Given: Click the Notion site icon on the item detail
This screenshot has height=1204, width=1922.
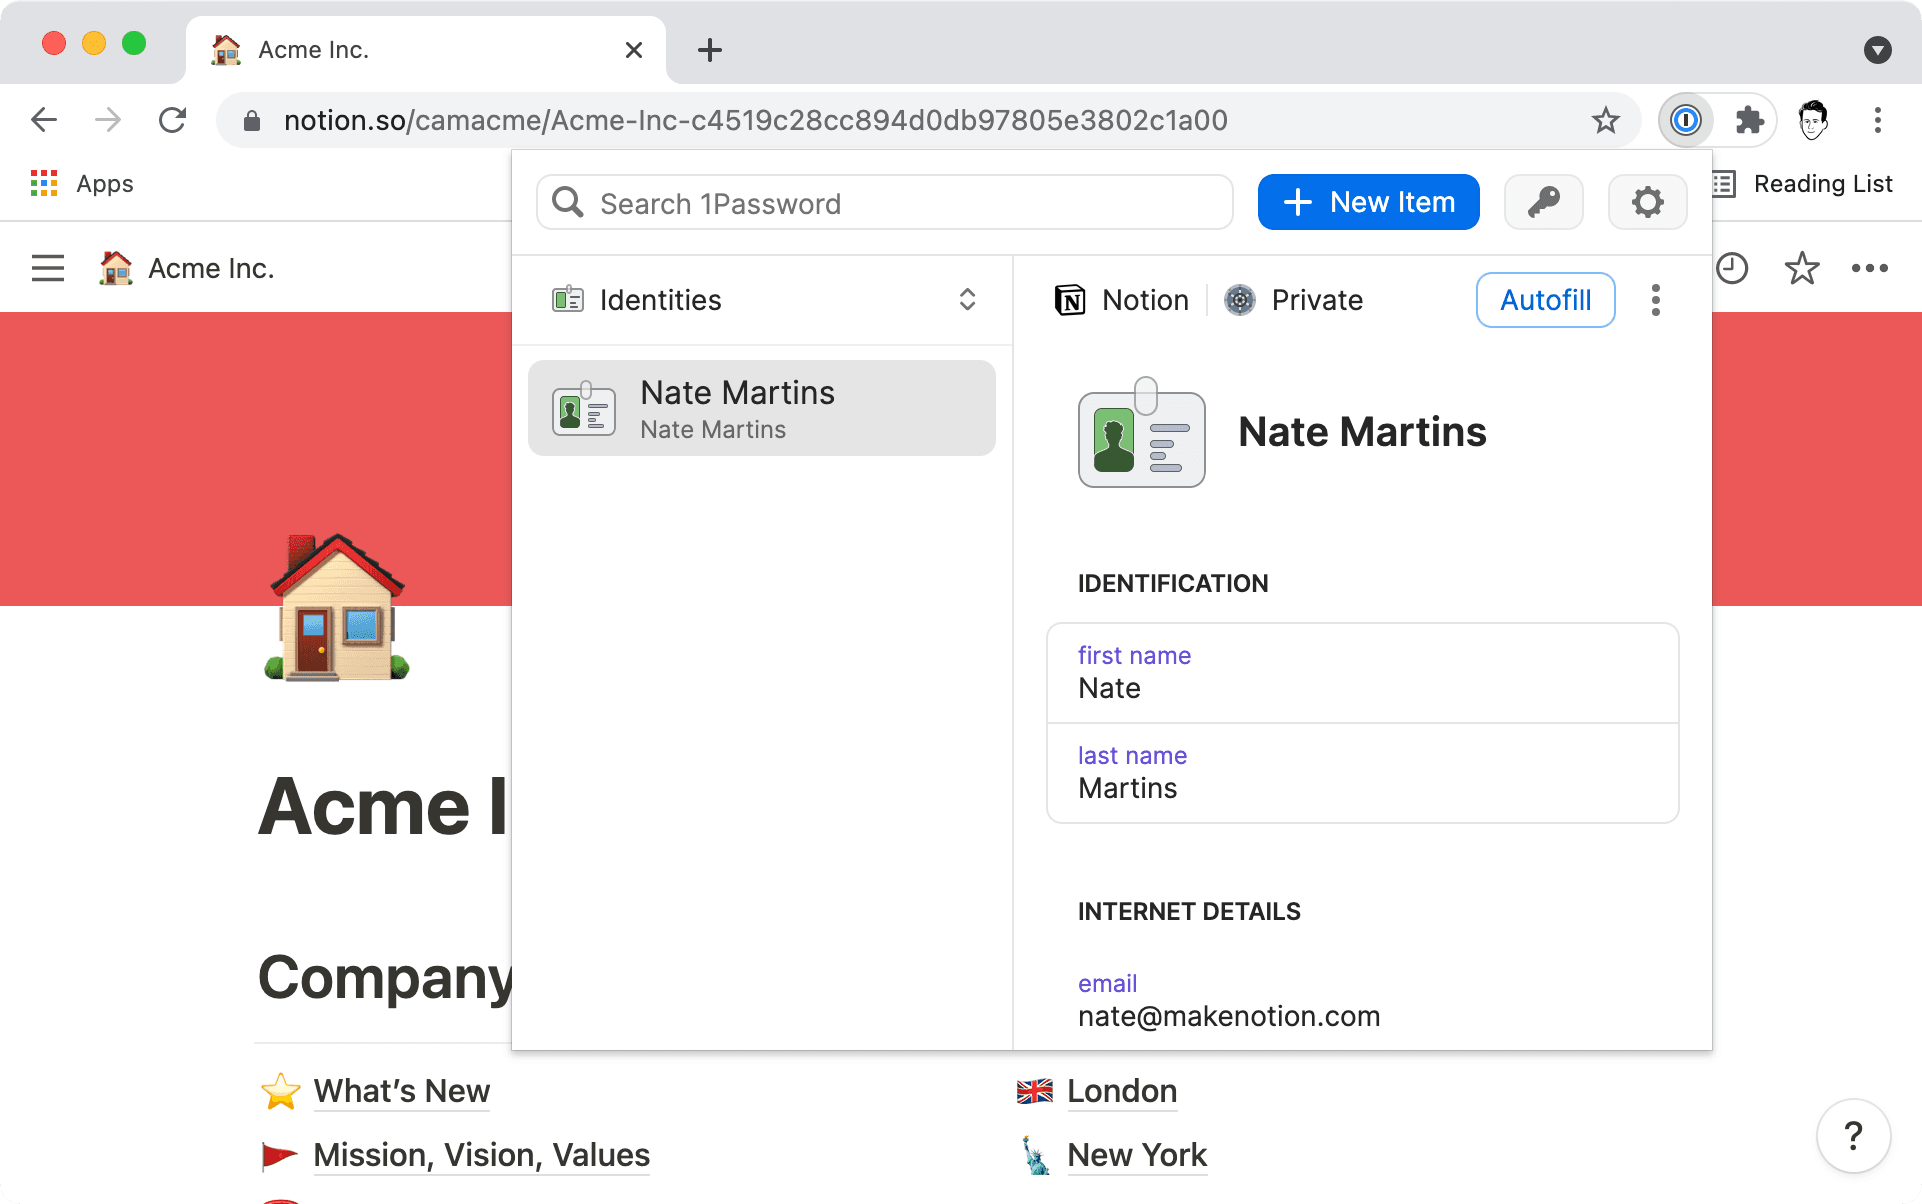Looking at the screenshot, I should tap(1070, 299).
